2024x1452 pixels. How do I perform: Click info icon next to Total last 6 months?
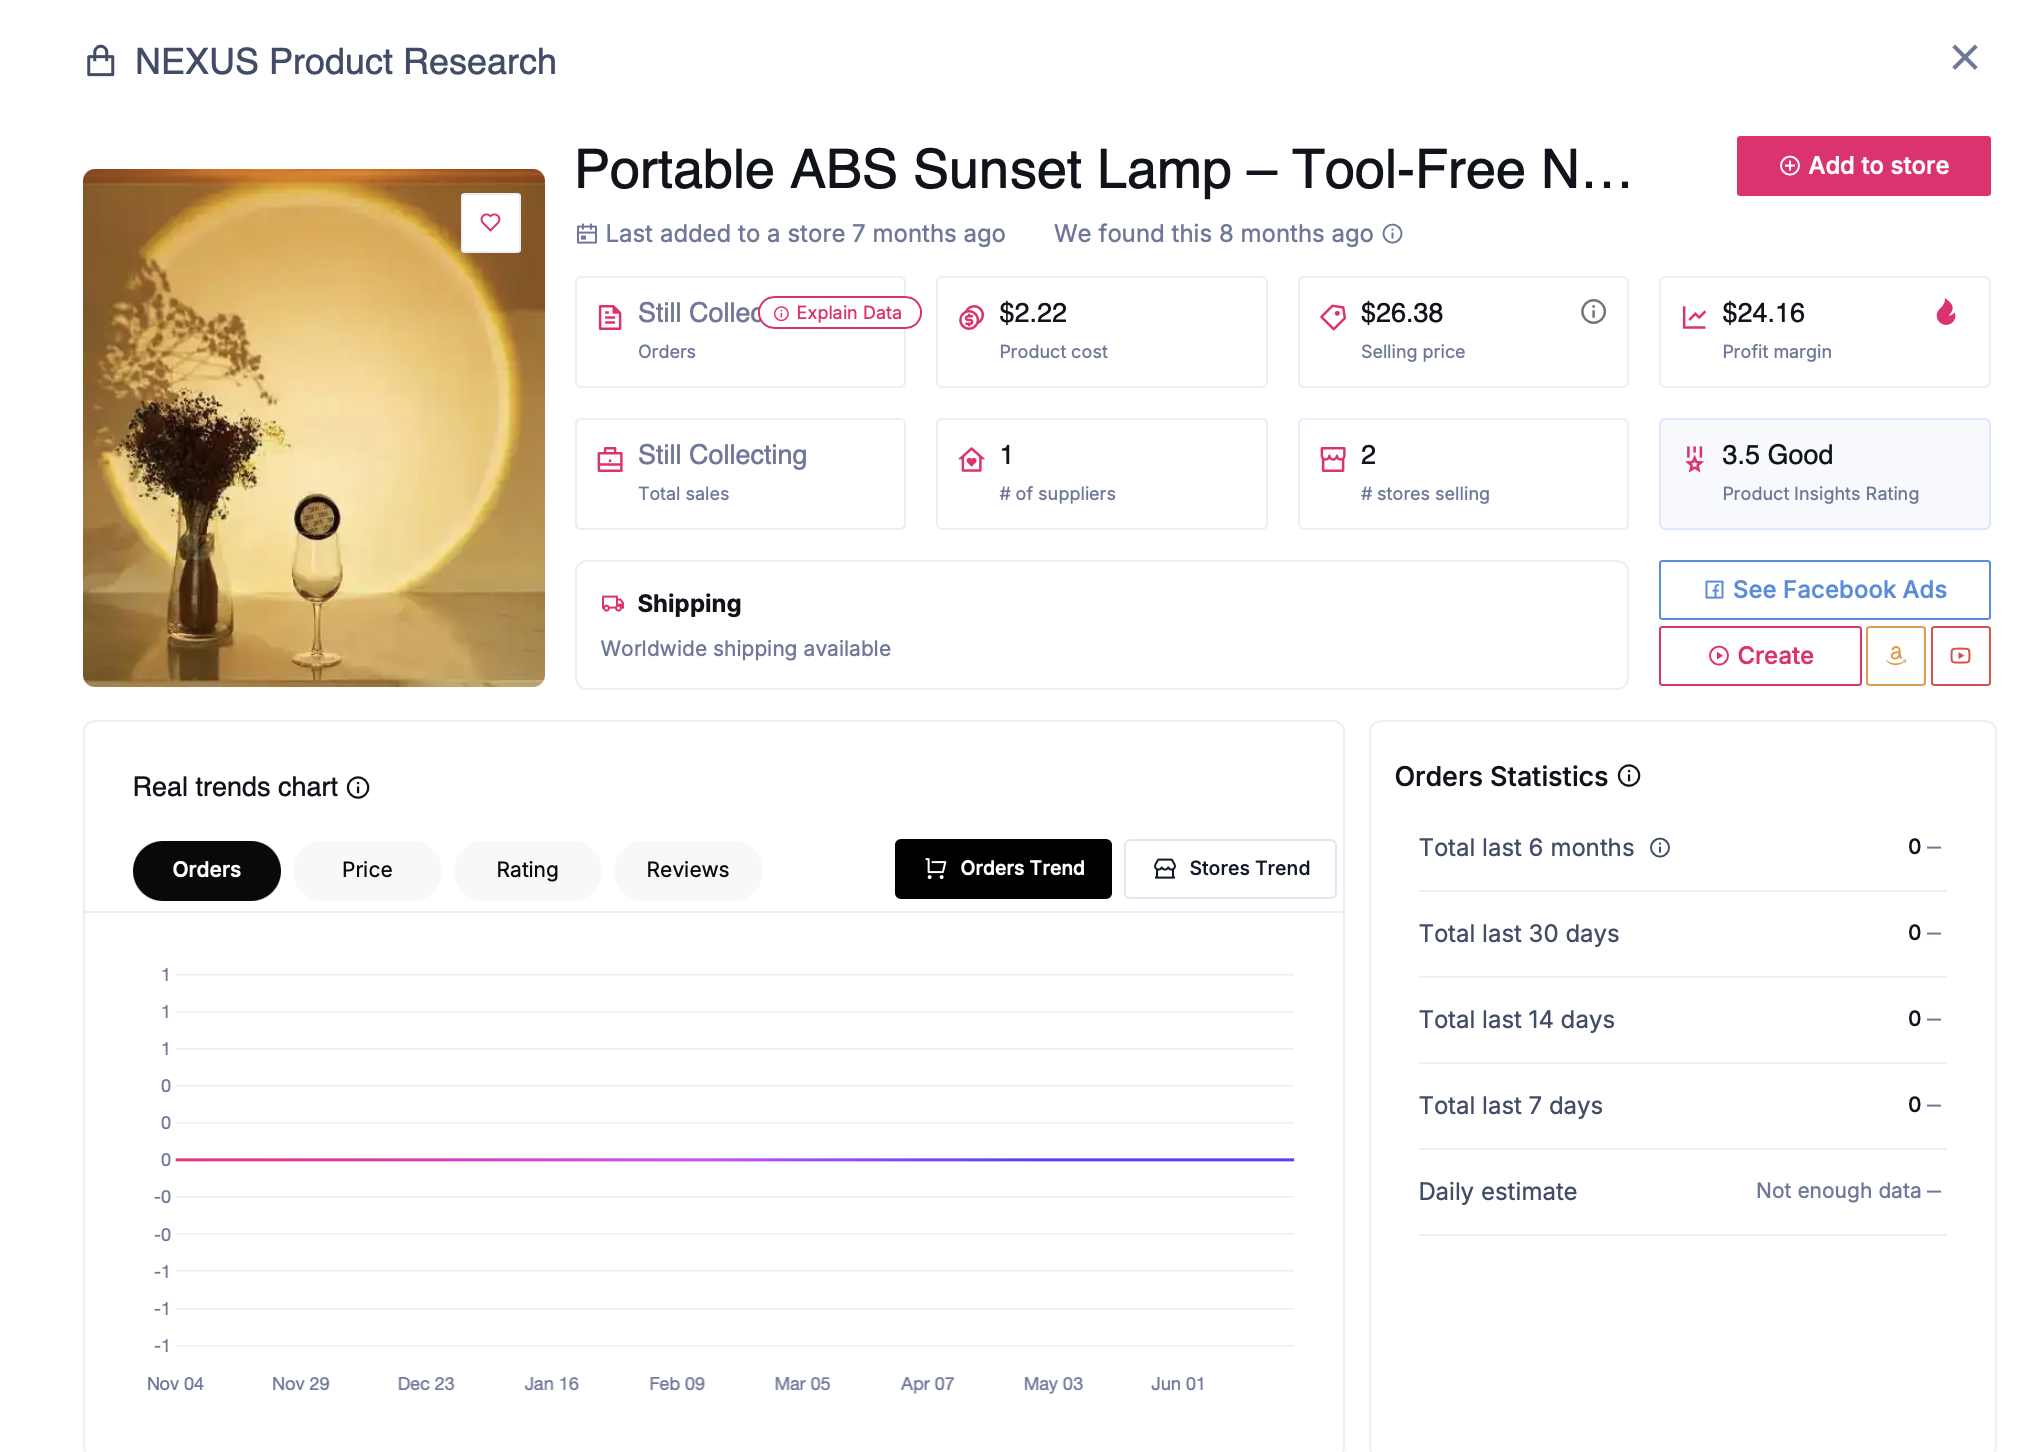point(1660,848)
